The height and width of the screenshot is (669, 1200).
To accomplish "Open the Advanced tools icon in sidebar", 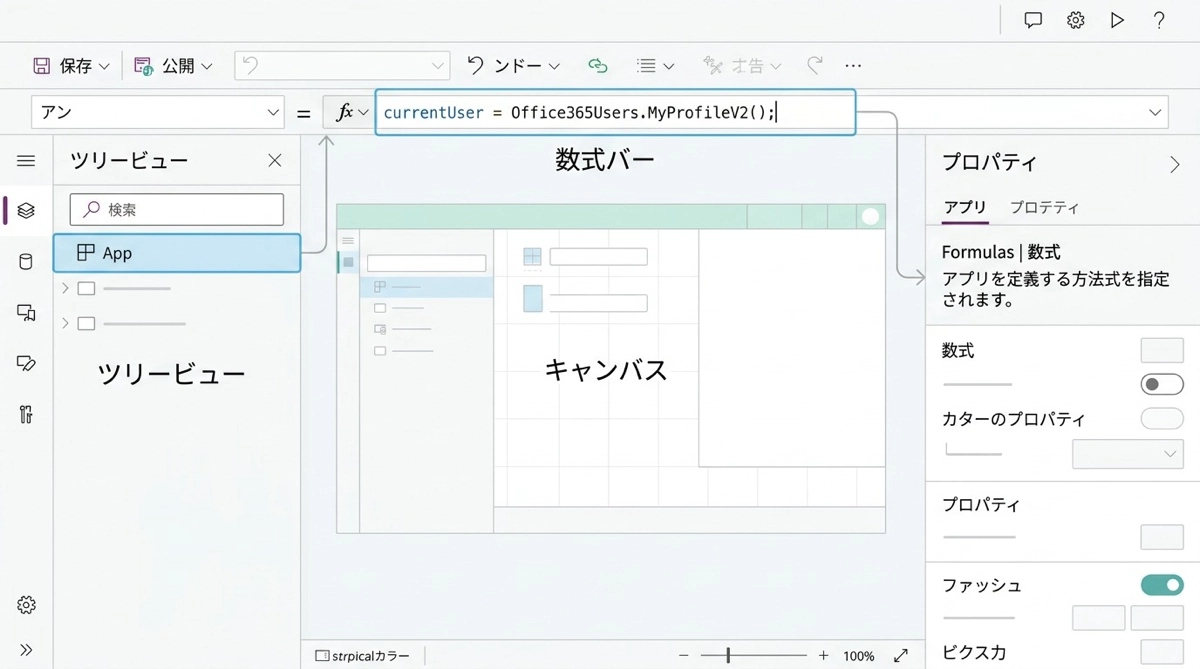I will (26, 414).
